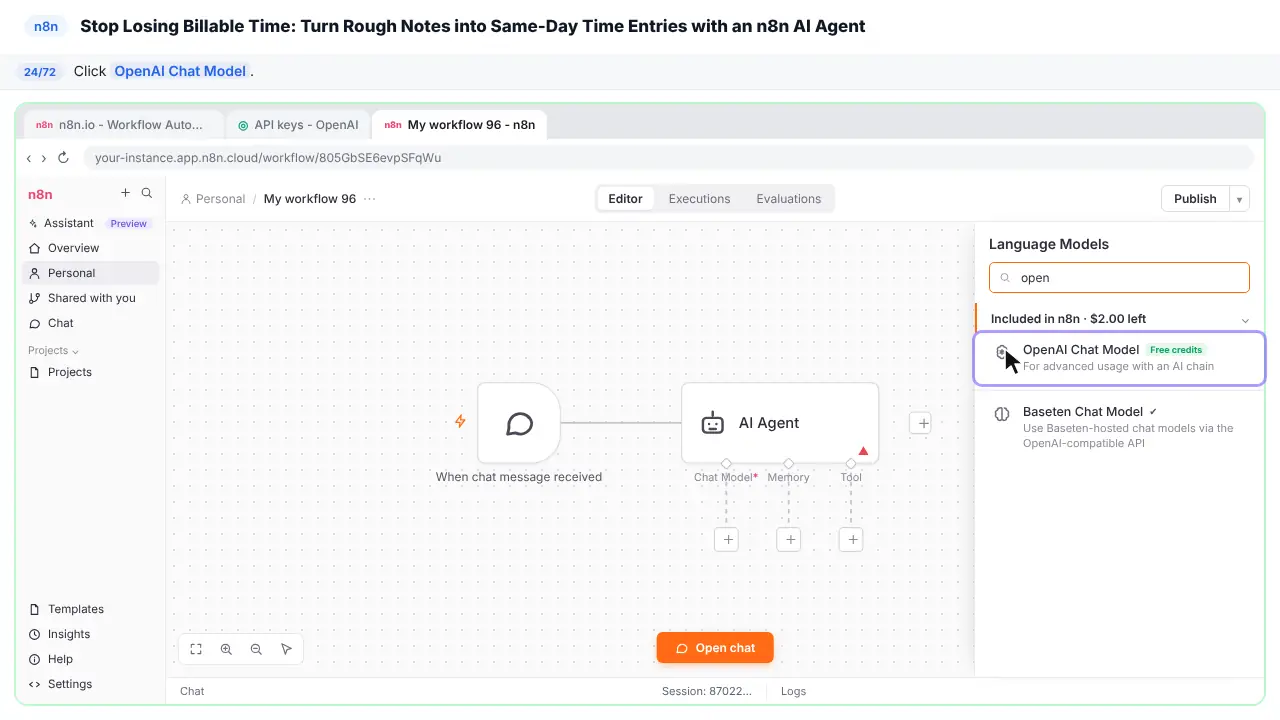This screenshot has height=720, width=1280.
Task: Click the pointer tool icon in canvas controls
Action: coord(286,649)
